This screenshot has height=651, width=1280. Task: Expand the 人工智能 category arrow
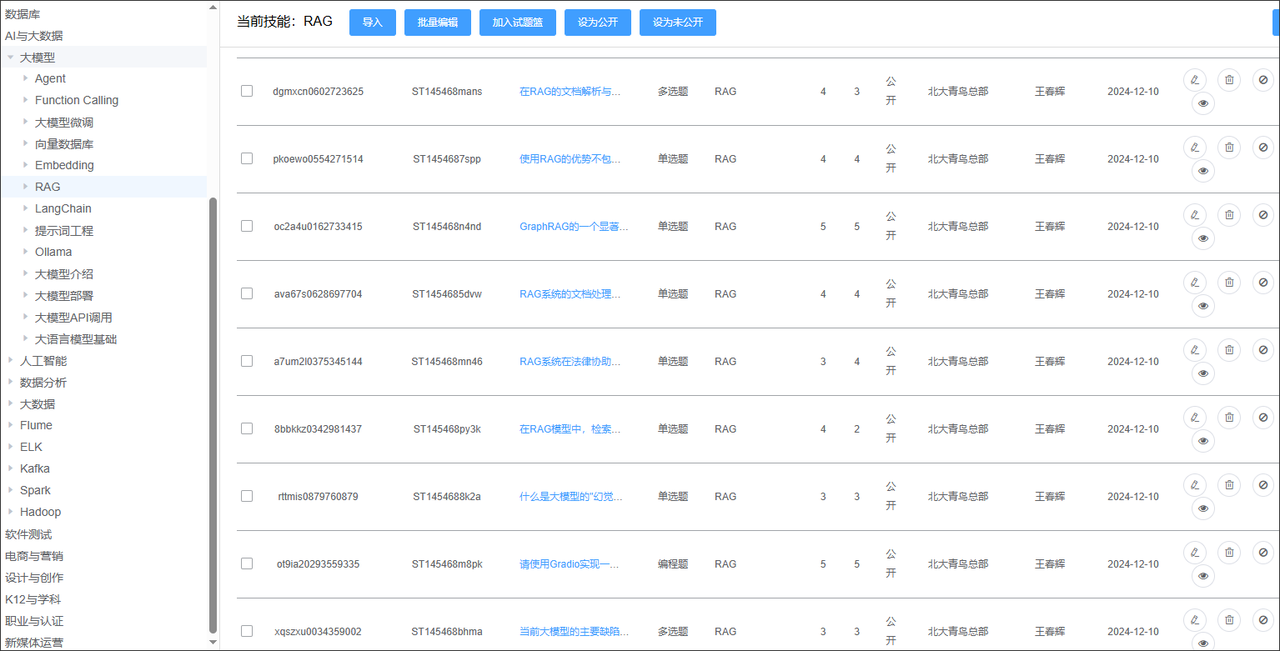tap(10, 361)
